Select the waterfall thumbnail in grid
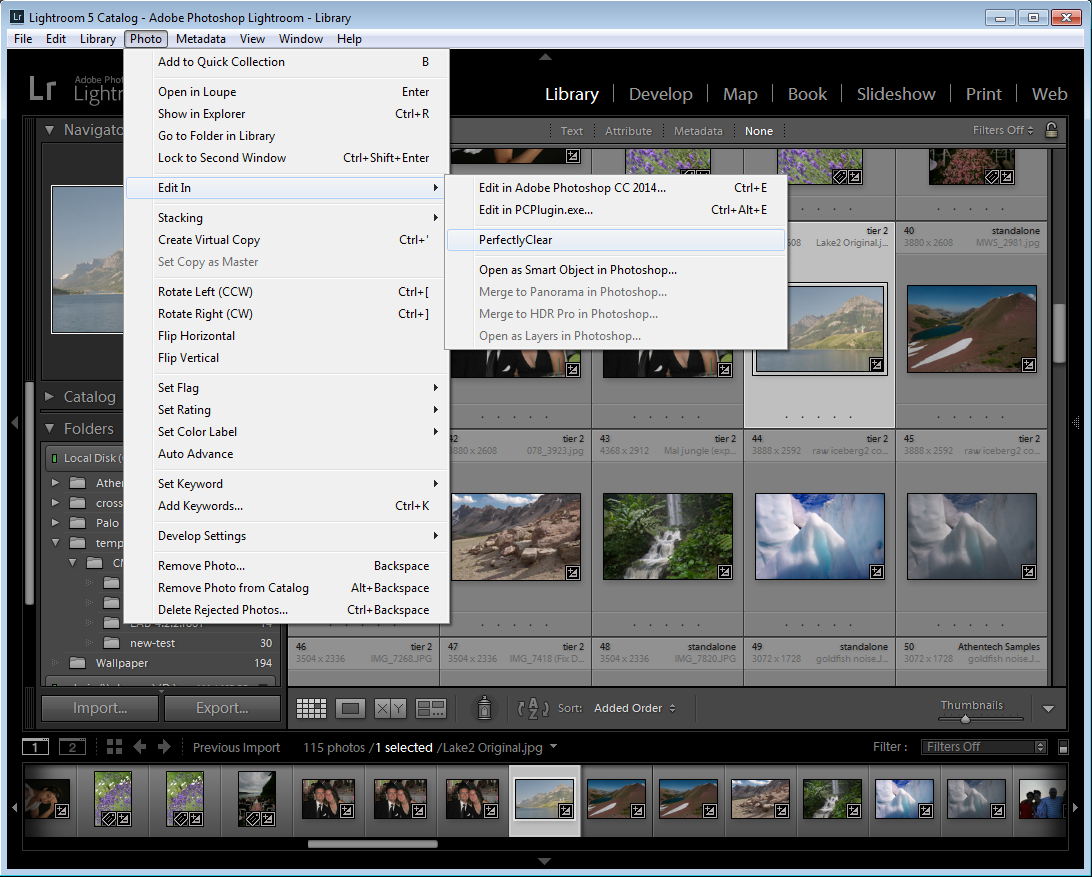 [x=667, y=537]
